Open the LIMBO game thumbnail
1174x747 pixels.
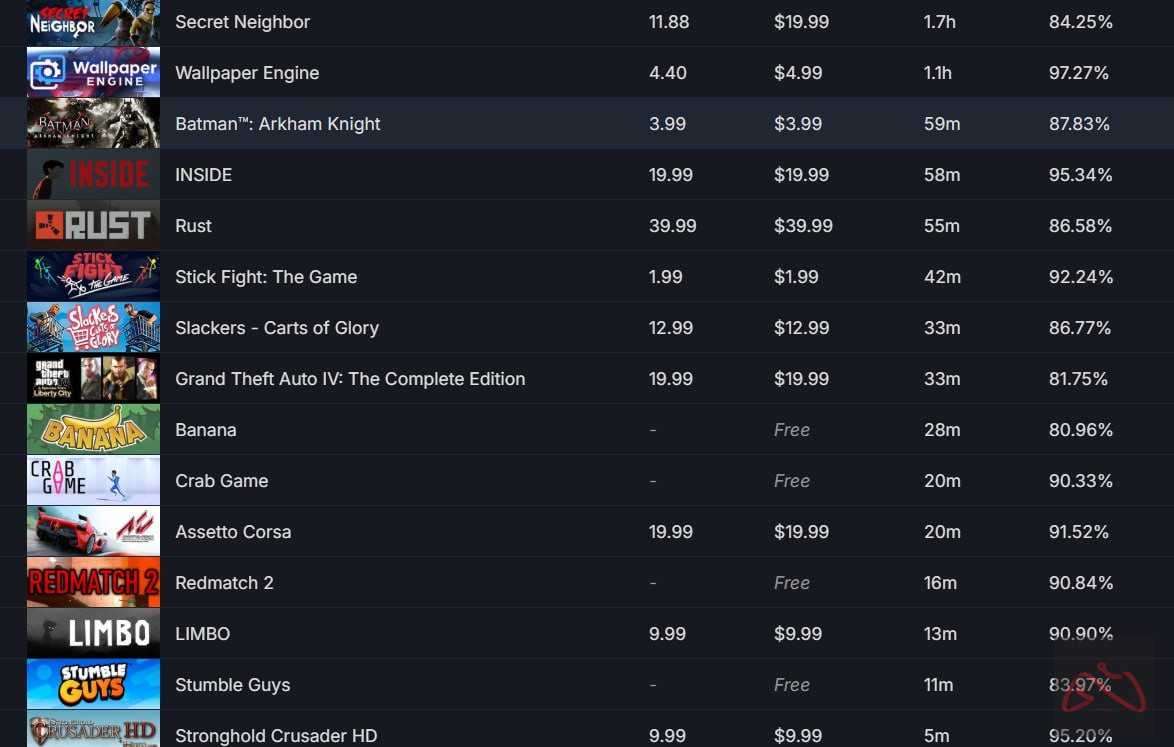point(93,634)
